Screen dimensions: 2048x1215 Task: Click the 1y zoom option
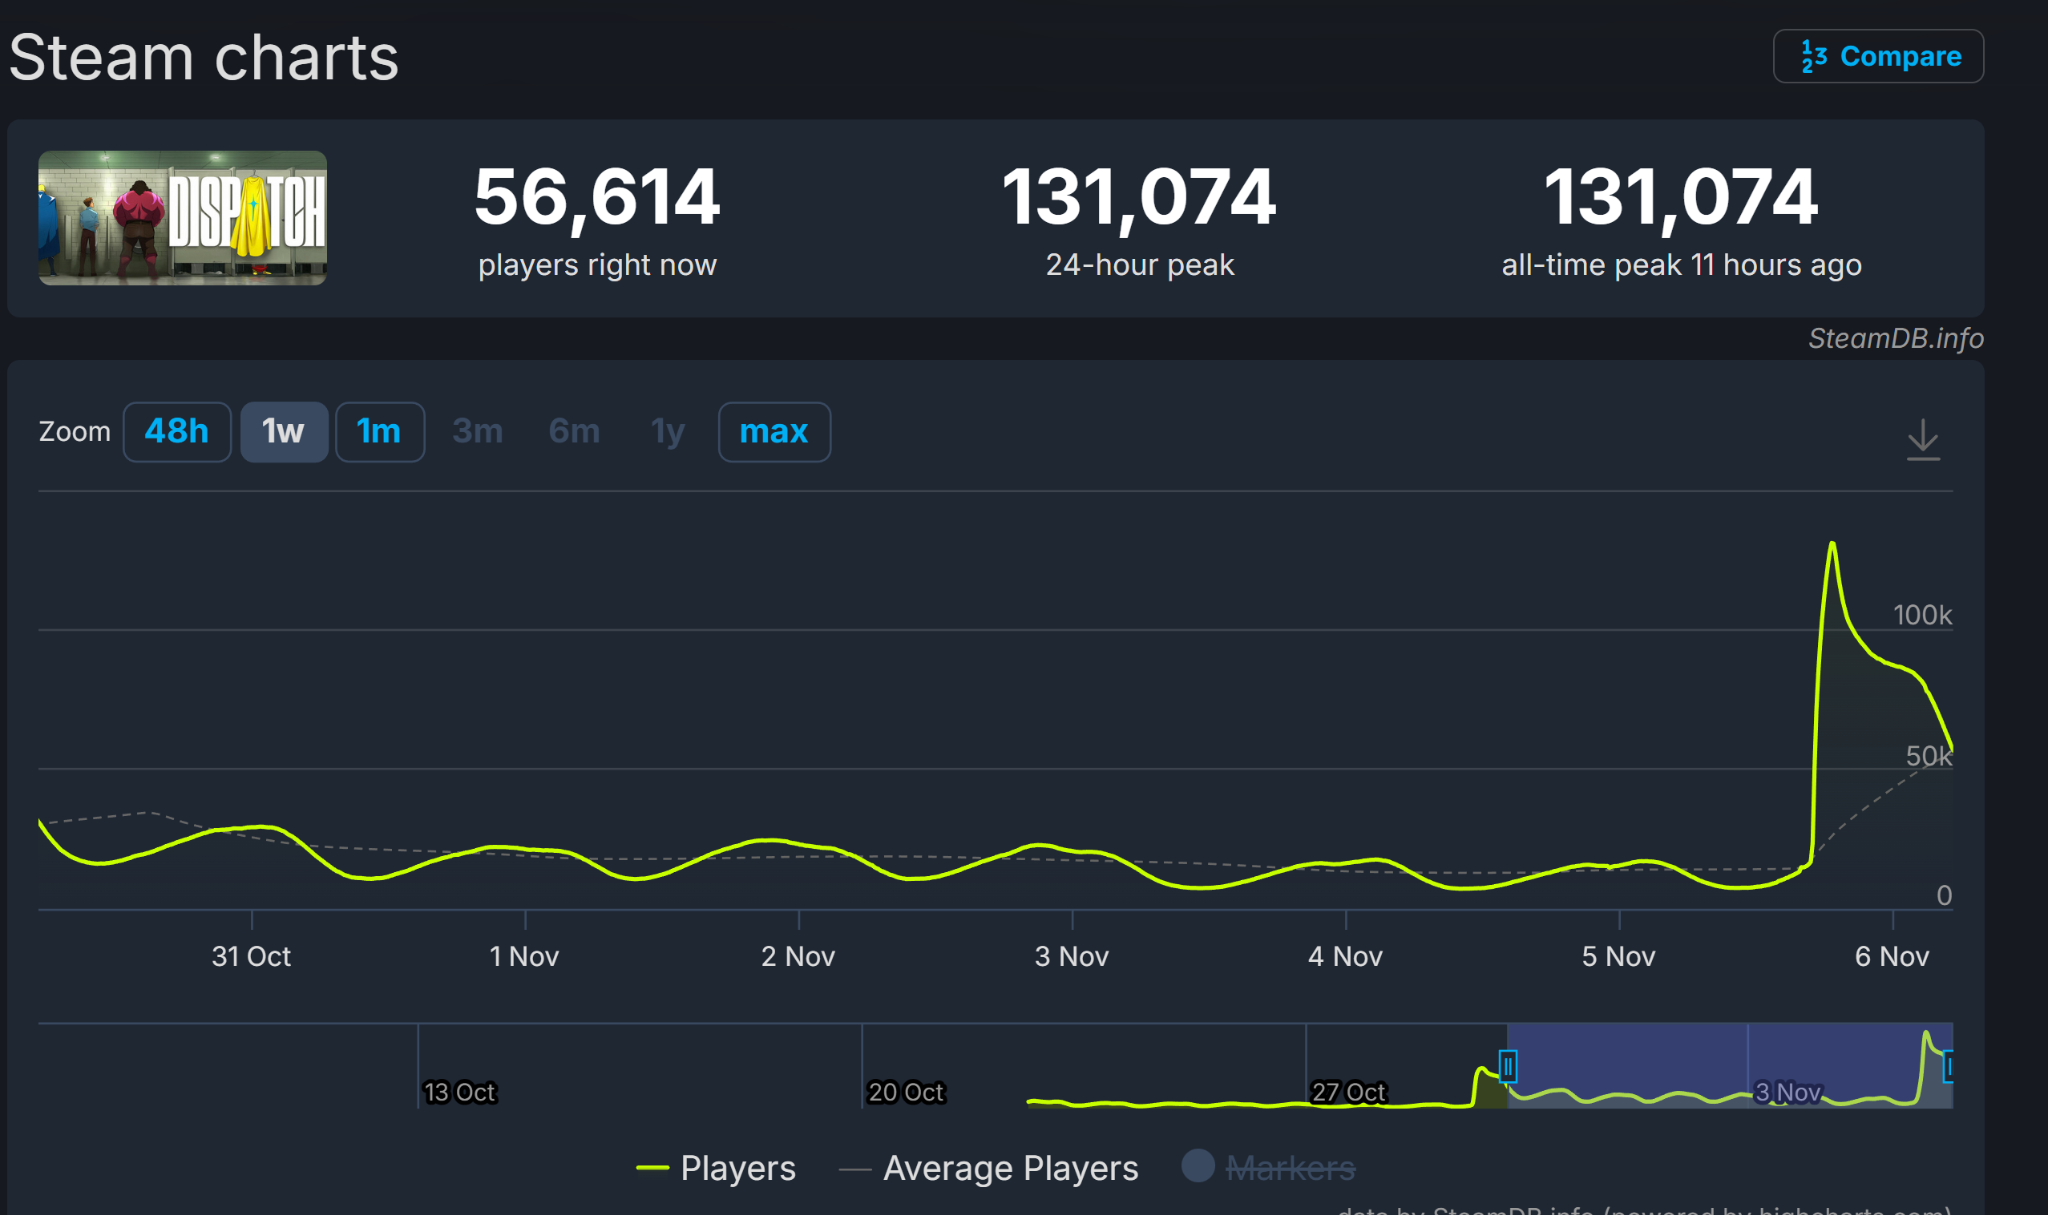(x=667, y=432)
